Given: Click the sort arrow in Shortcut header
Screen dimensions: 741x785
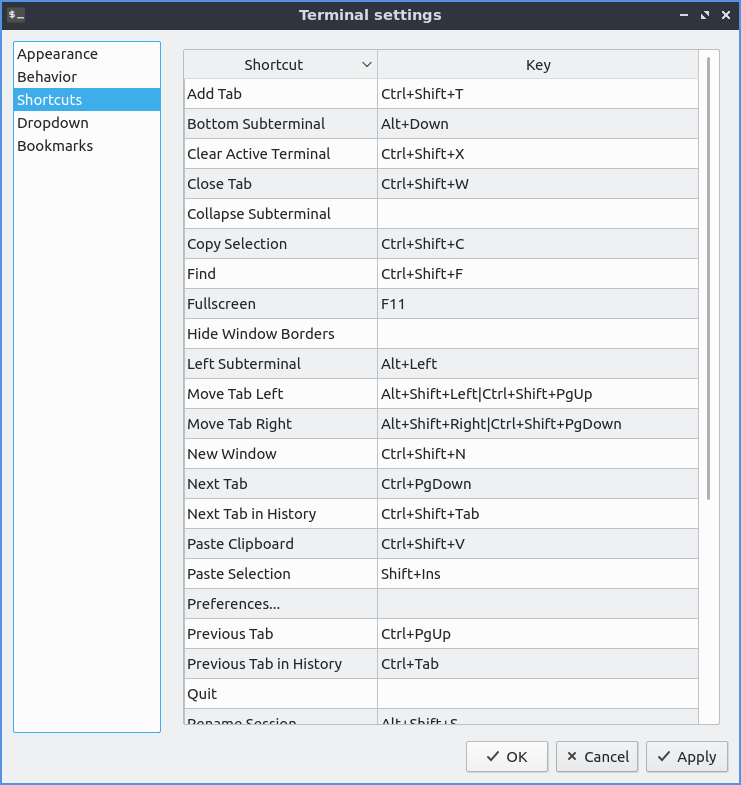Looking at the screenshot, I should (366, 65).
